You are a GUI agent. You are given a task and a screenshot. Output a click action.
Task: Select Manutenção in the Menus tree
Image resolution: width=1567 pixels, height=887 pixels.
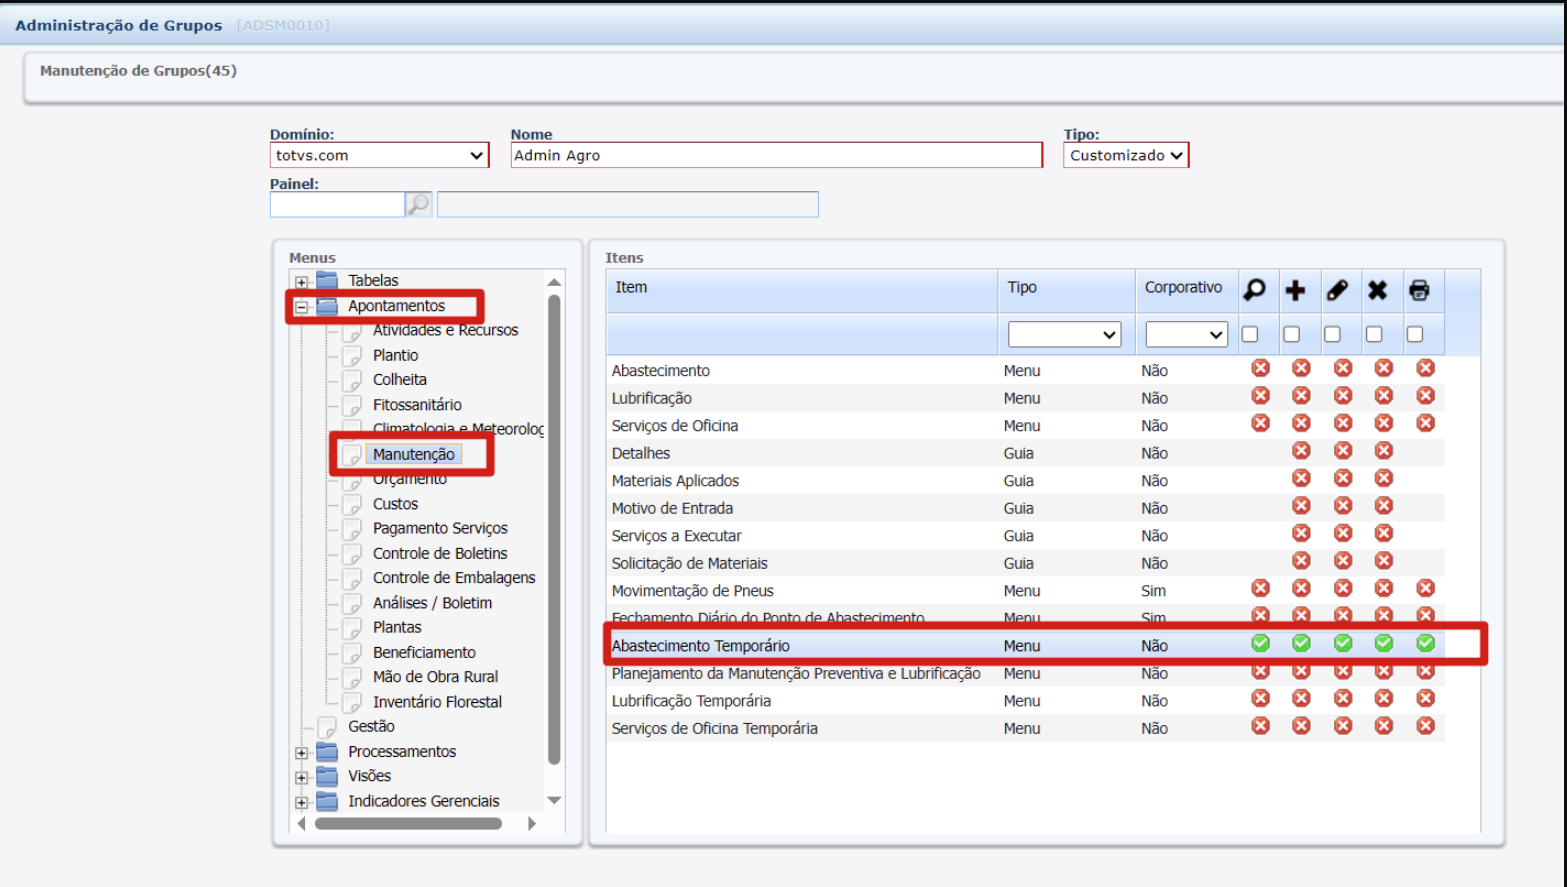(413, 454)
